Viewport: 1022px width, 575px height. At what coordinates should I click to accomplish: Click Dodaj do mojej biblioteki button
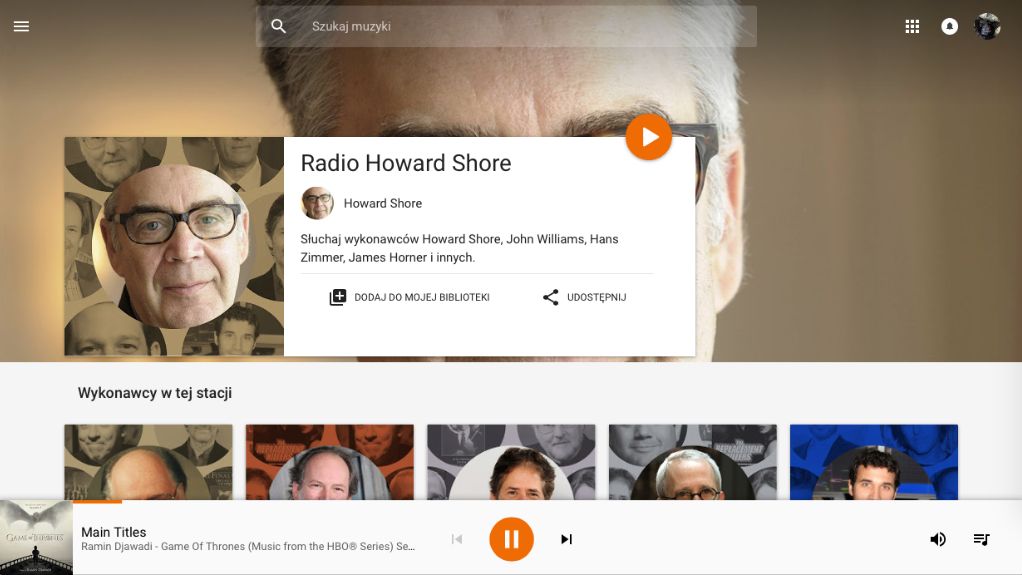coord(409,297)
